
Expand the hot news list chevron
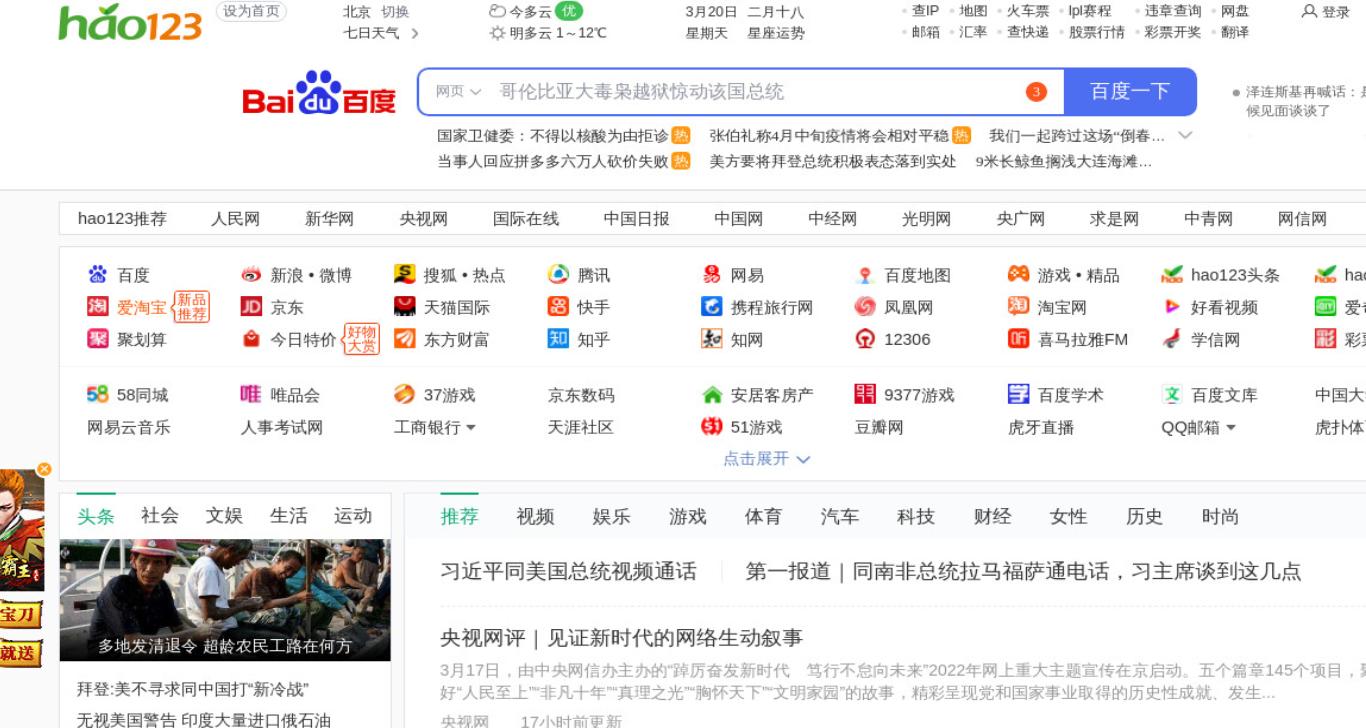(1185, 135)
